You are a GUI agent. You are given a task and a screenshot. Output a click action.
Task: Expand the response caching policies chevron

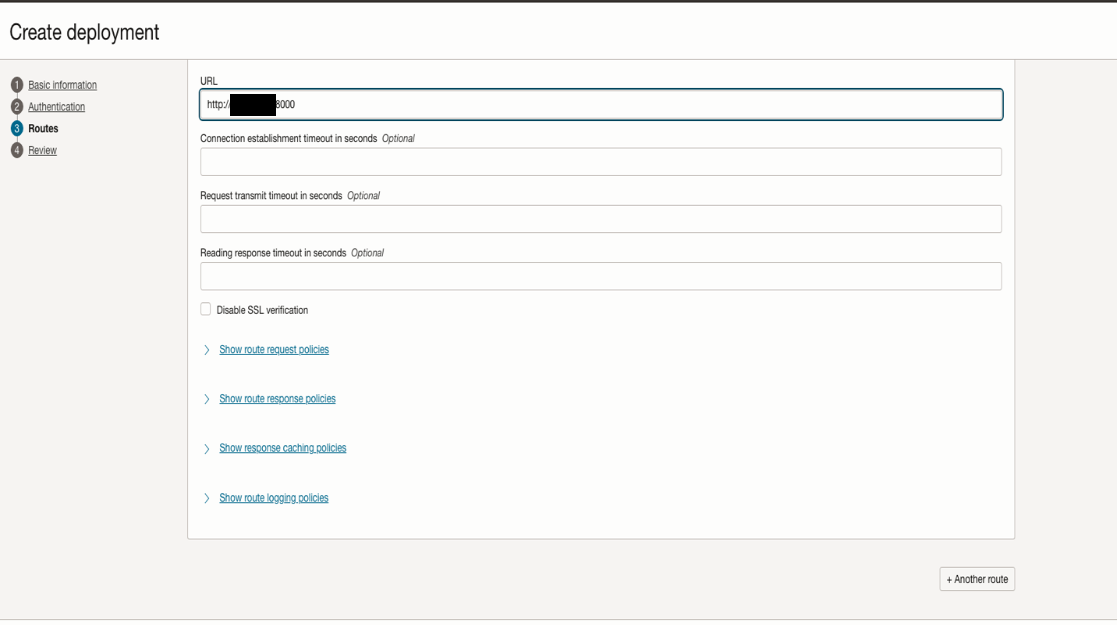click(x=204, y=447)
